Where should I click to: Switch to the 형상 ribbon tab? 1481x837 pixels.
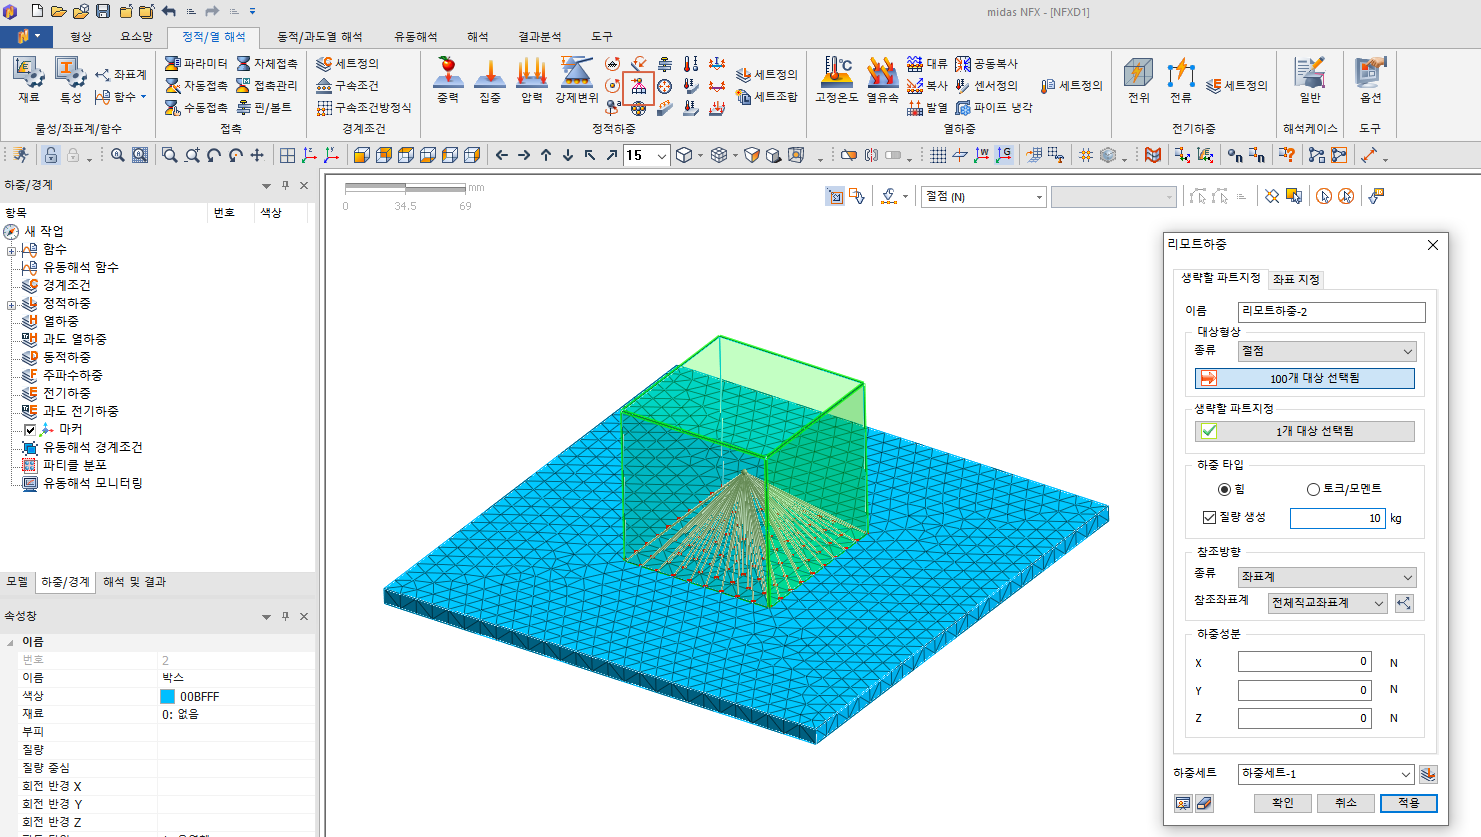pyautogui.click(x=81, y=37)
